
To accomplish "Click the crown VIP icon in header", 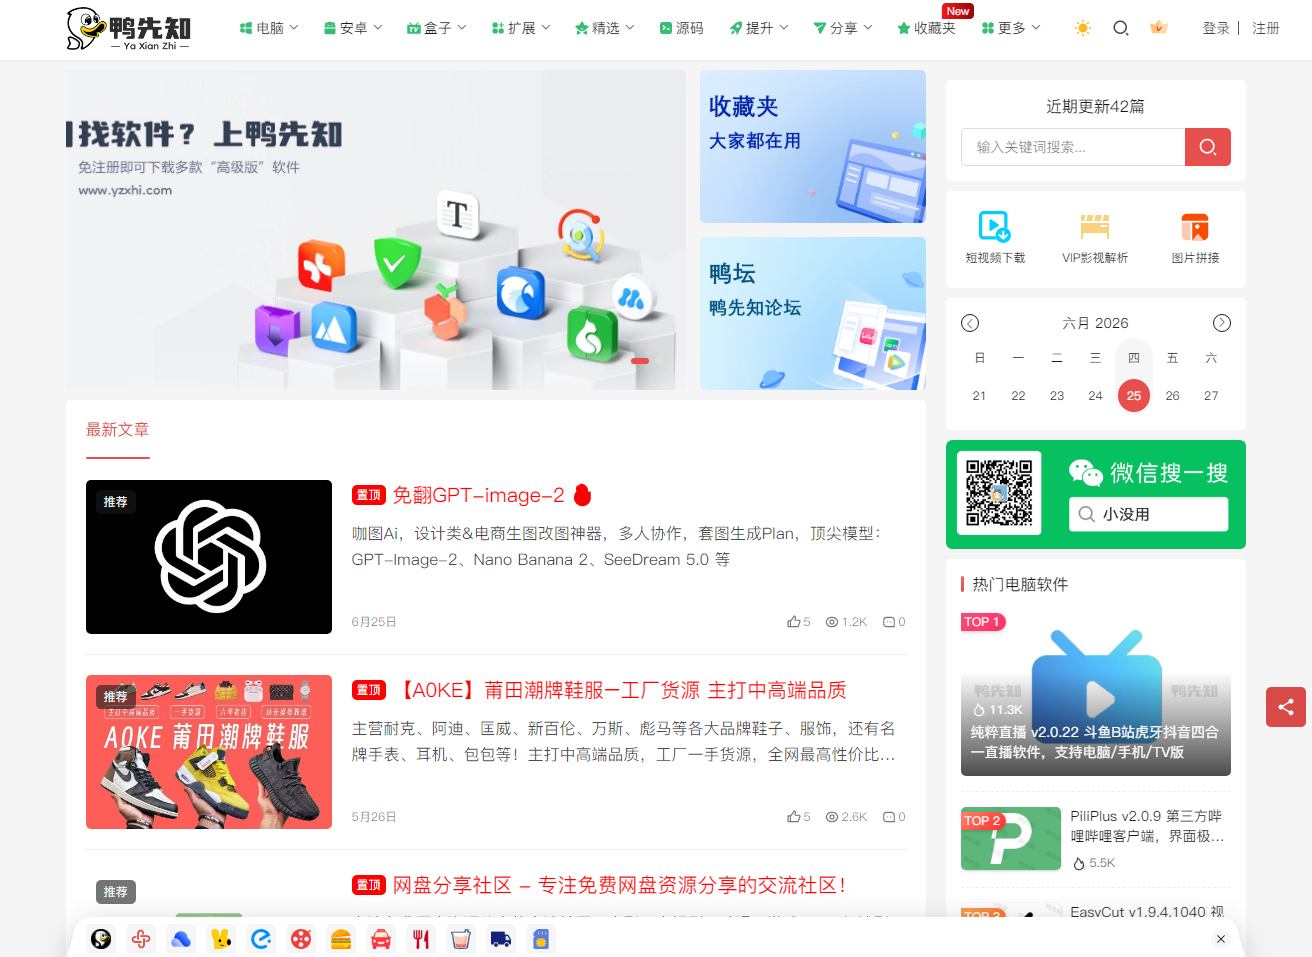I will [x=1159, y=28].
